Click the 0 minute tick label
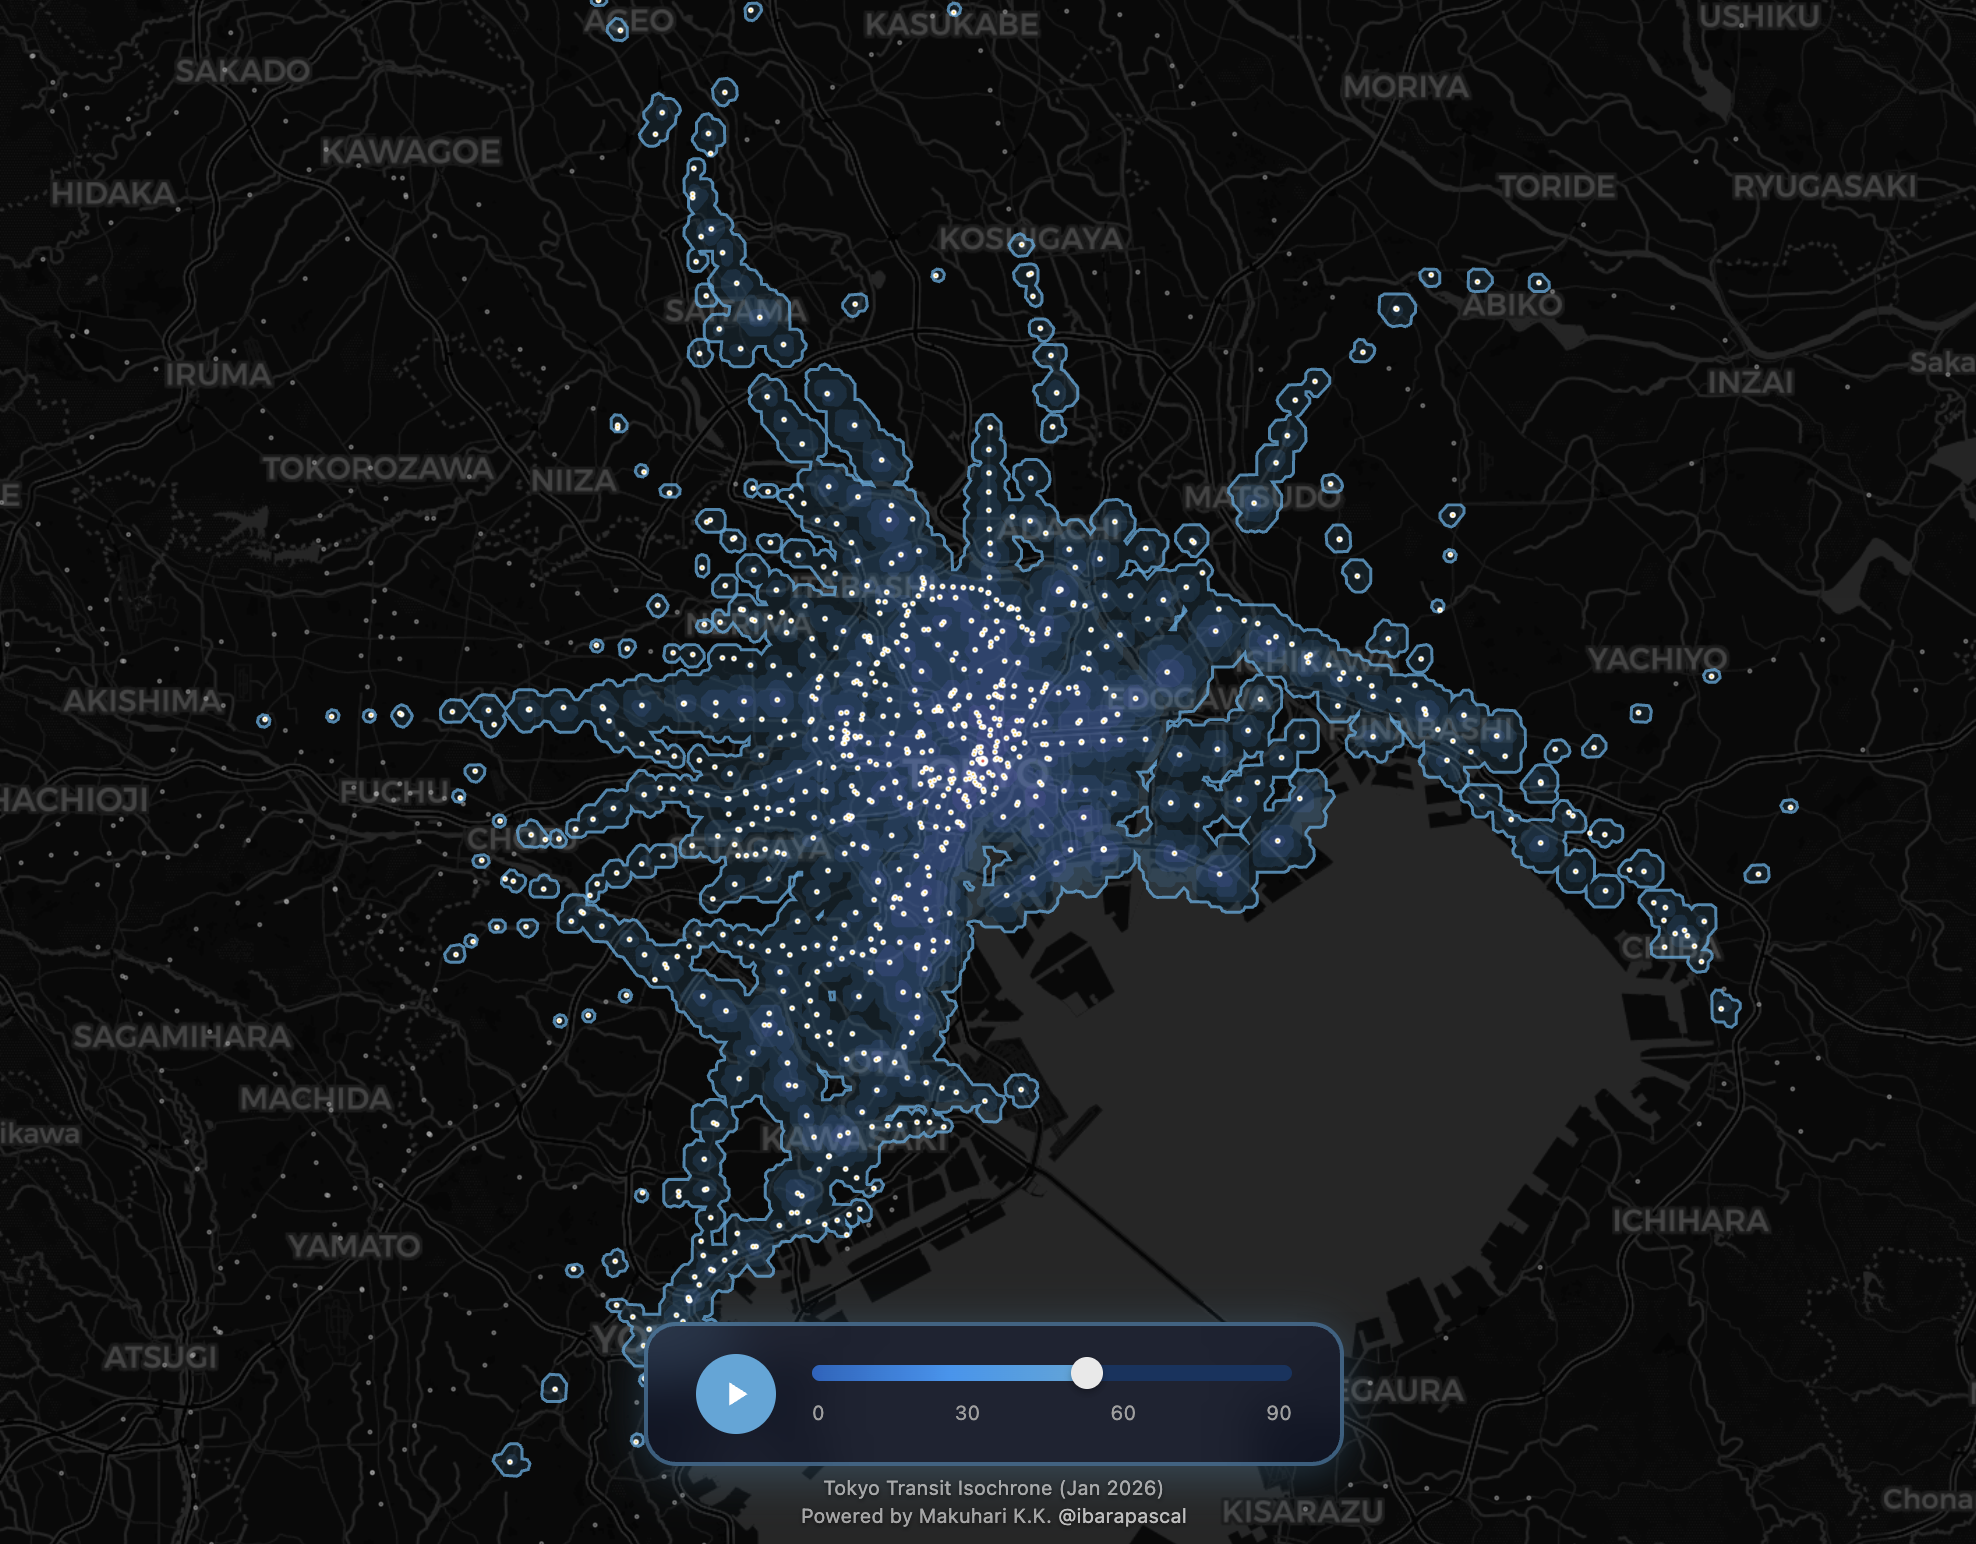 point(818,1413)
